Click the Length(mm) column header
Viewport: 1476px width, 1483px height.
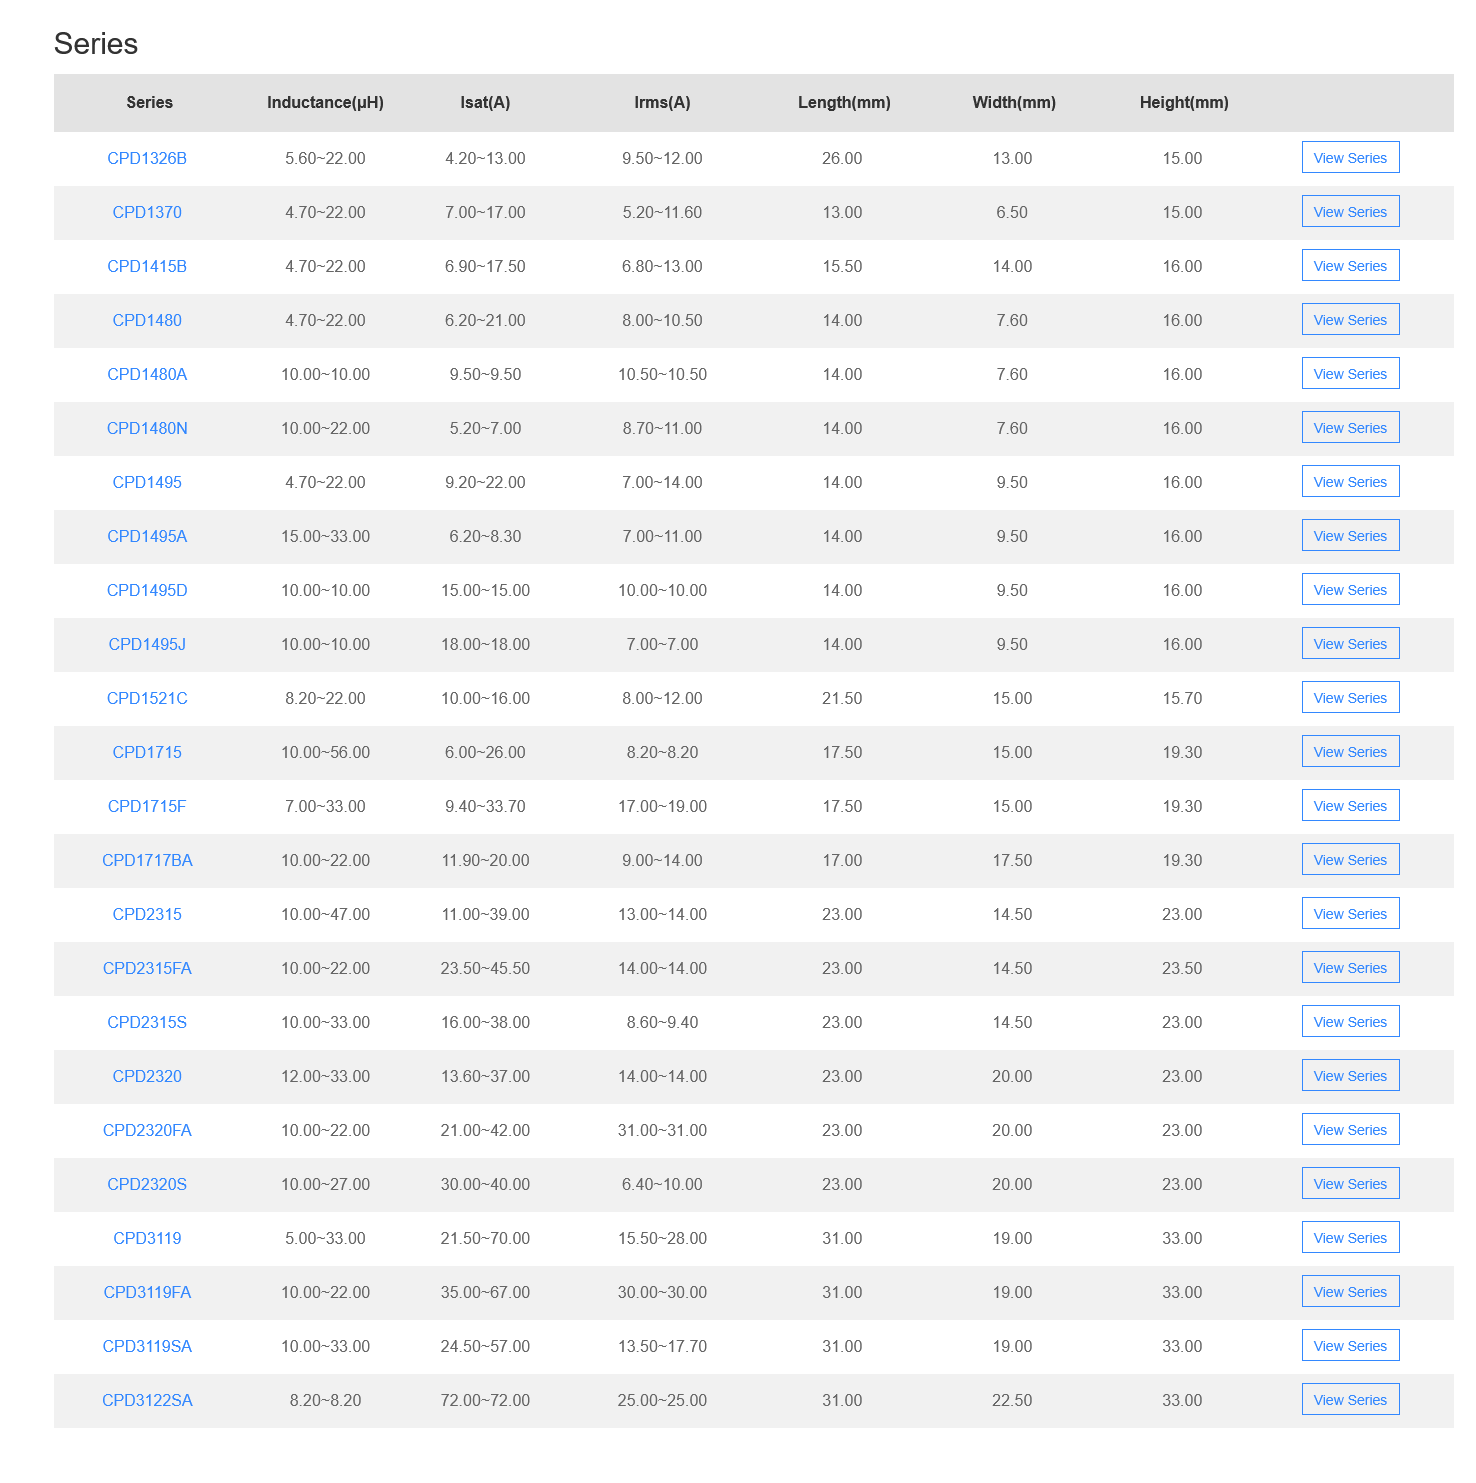click(844, 102)
